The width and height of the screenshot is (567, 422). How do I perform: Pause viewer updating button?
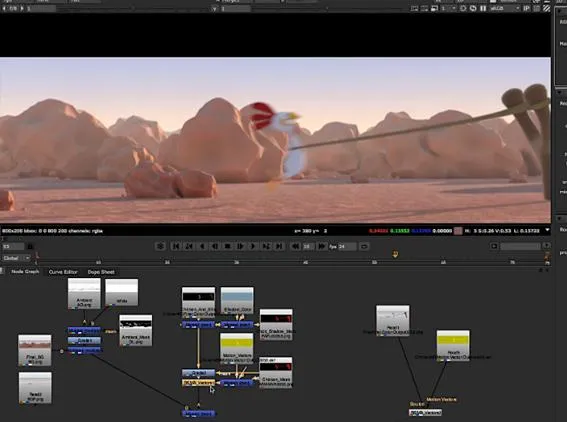pyautogui.click(x=483, y=8)
